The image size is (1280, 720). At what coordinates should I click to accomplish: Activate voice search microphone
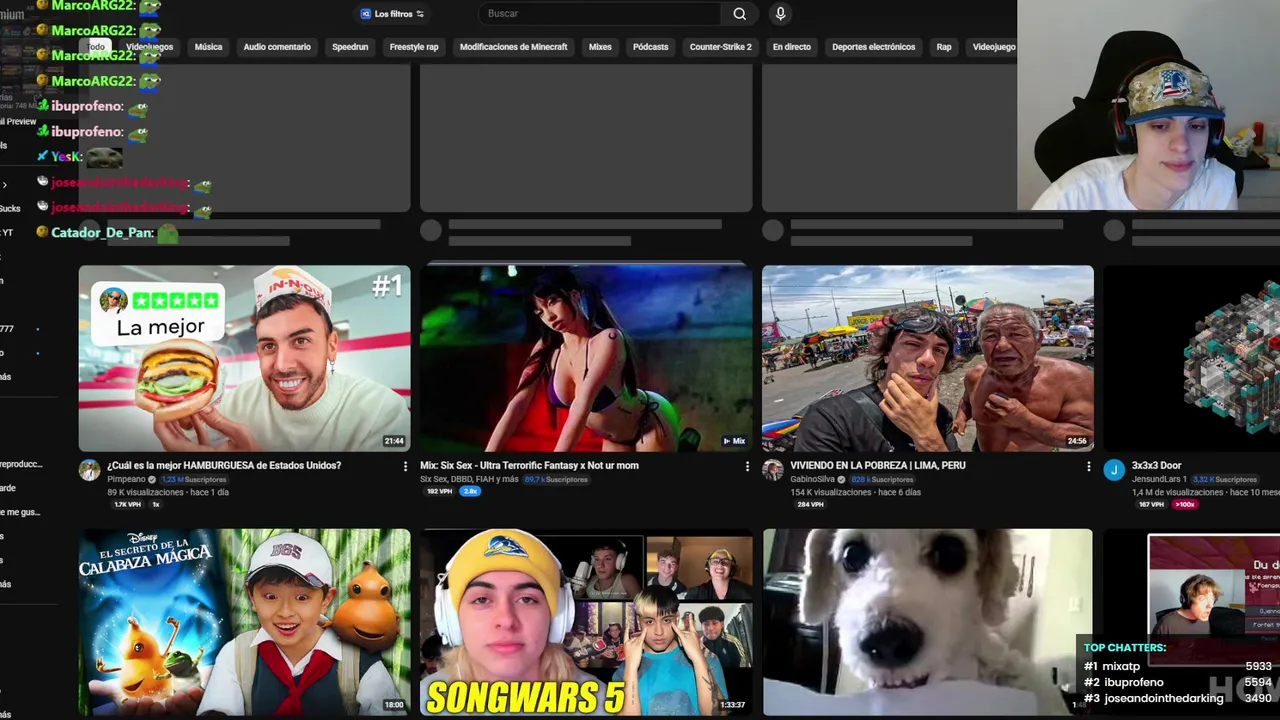[x=780, y=14]
